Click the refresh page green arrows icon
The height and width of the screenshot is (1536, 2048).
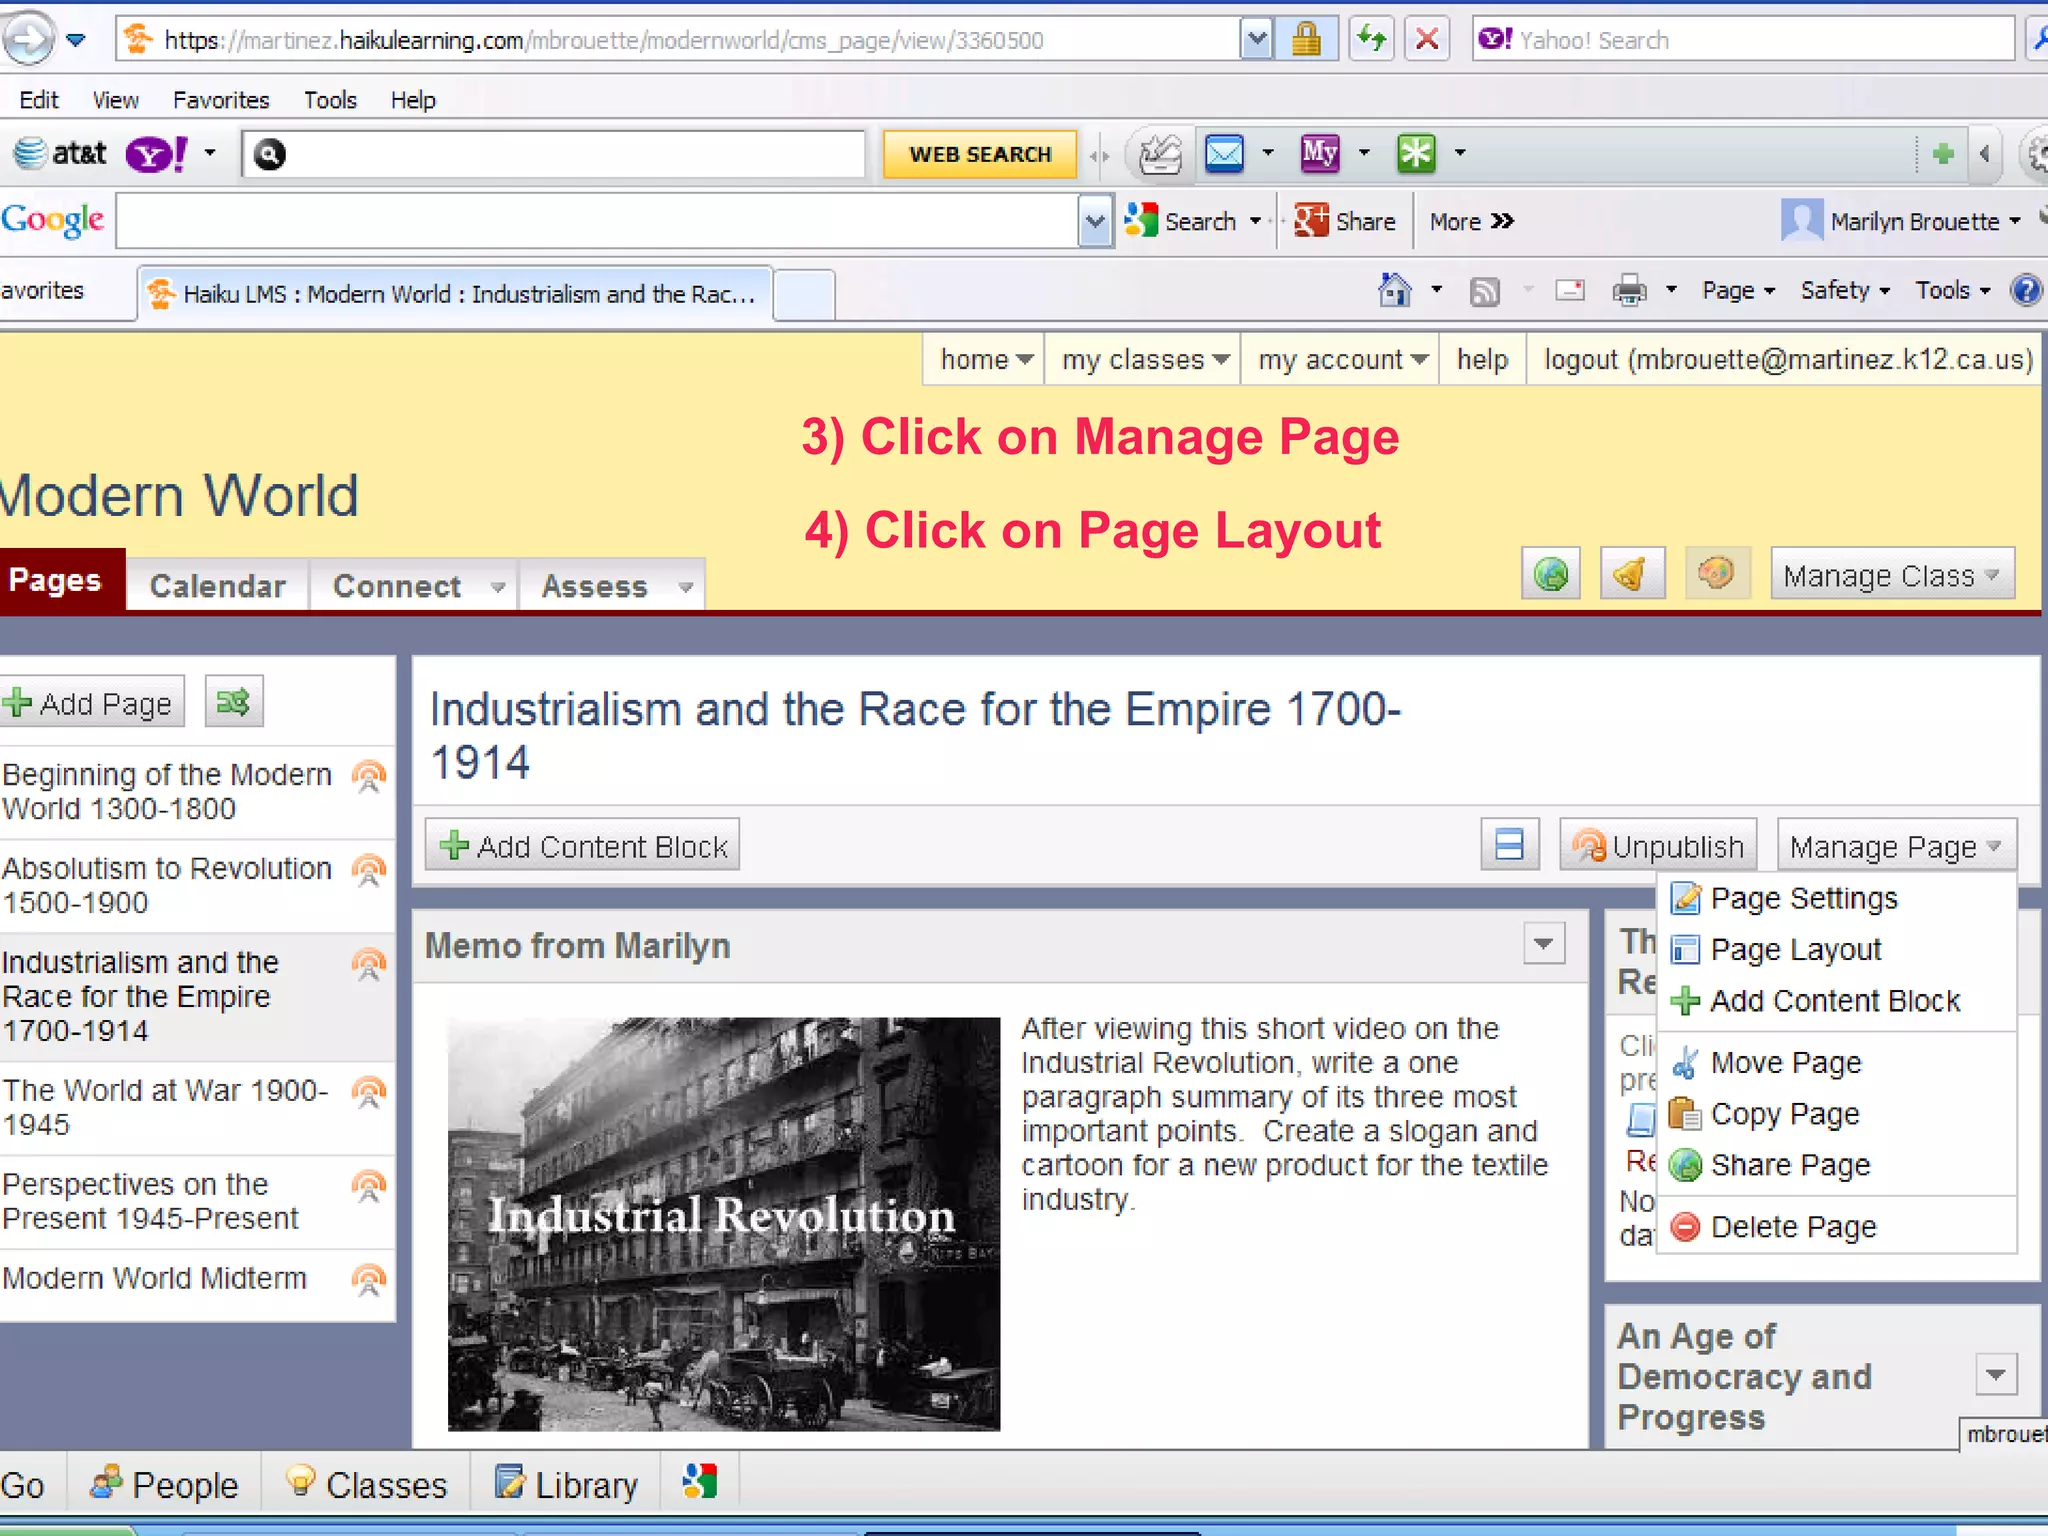pyautogui.click(x=1371, y=40)
